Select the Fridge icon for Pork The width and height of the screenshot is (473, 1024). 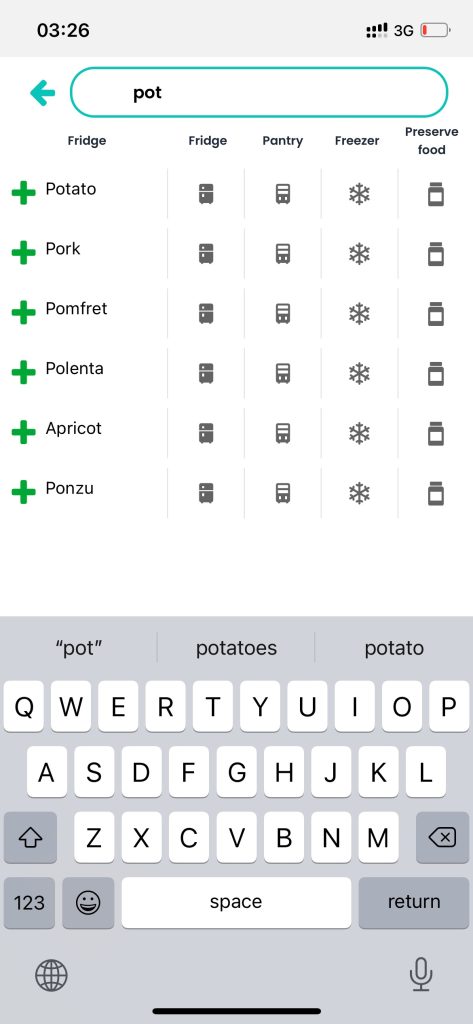tap(206, 253)
